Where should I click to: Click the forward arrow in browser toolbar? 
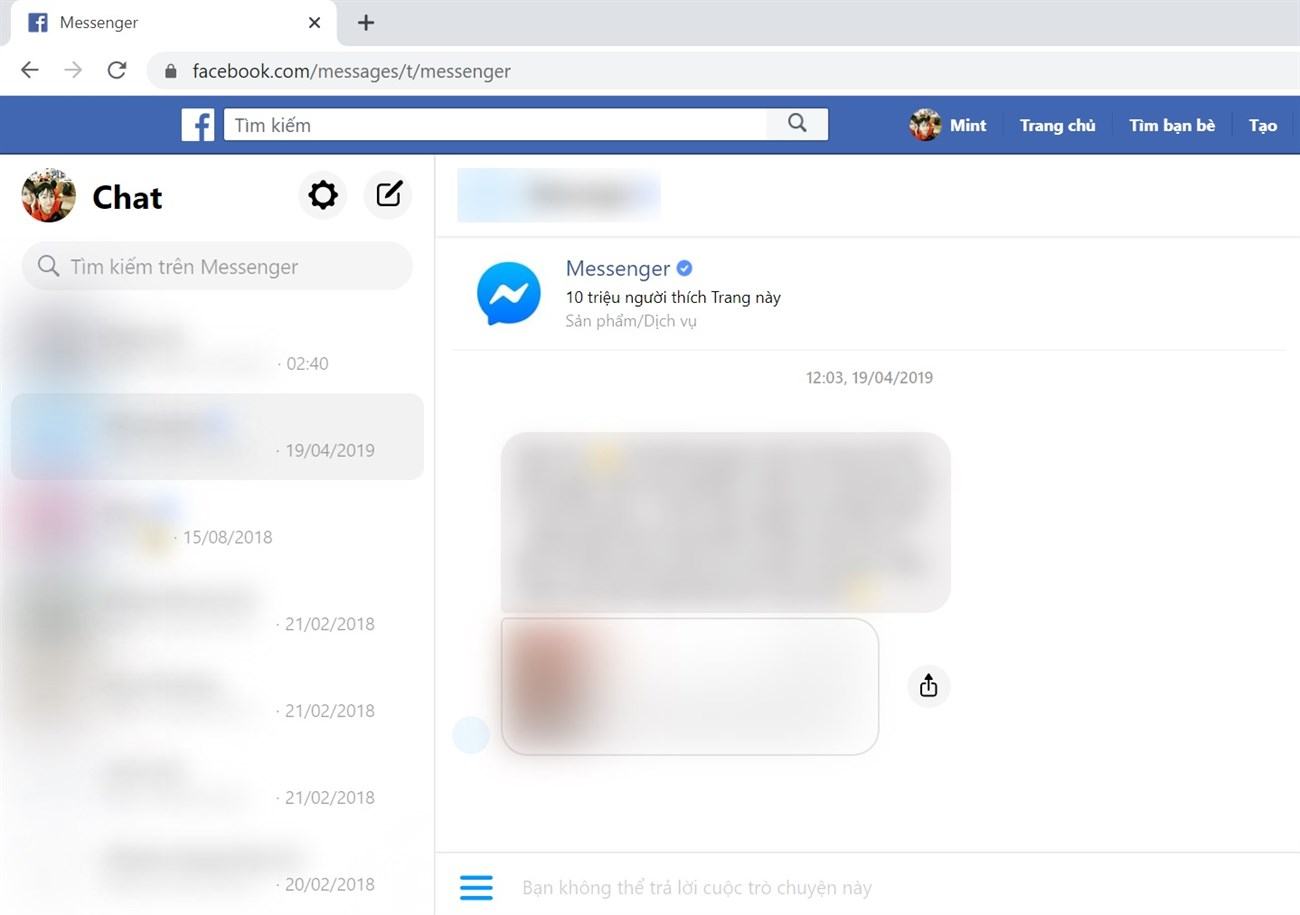[x=73, y=70]
